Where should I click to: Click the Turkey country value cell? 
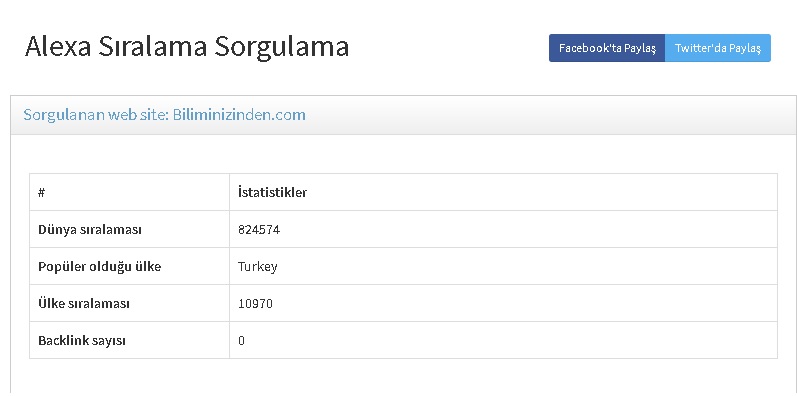(x=503, y=266)
